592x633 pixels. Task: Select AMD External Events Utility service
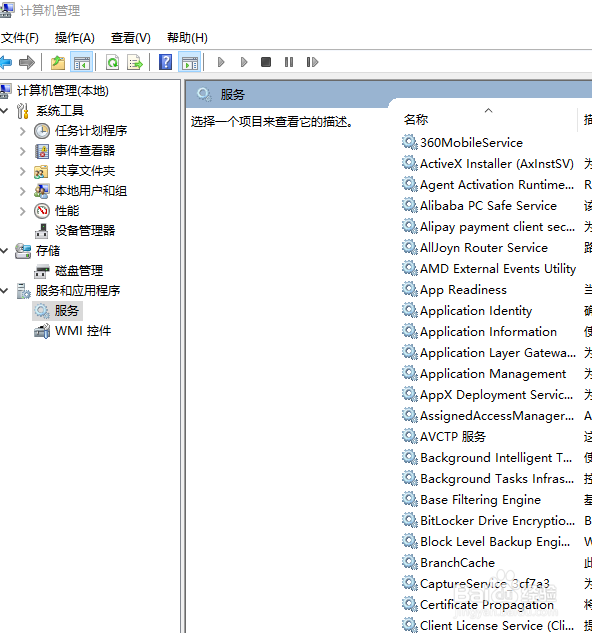click(x=498, y=268)
